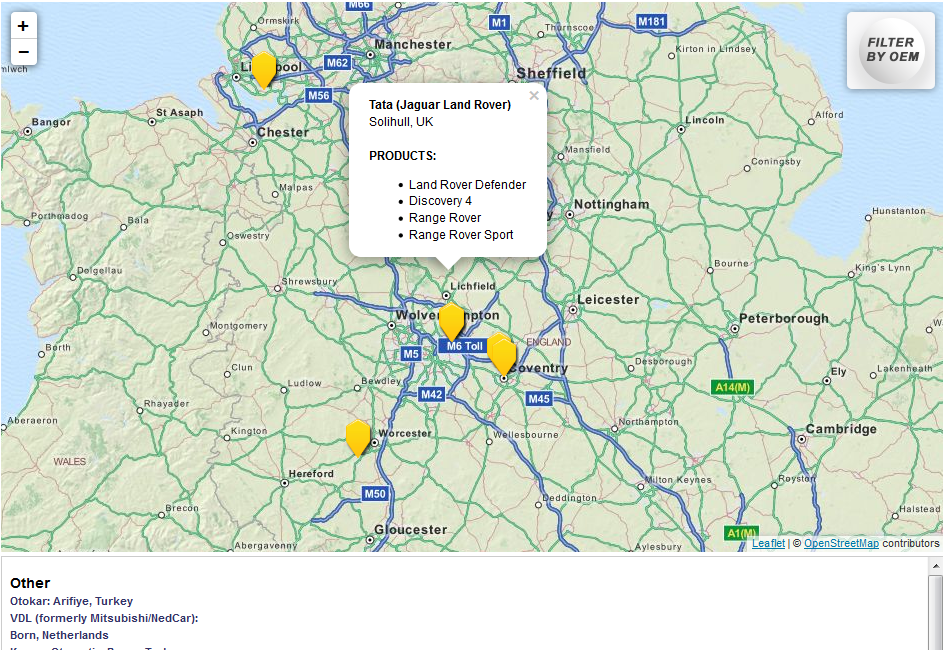Click Range Rover Sport list item
Image resolution: width=943 pixels, height=650 pixels.
[461, 235]
